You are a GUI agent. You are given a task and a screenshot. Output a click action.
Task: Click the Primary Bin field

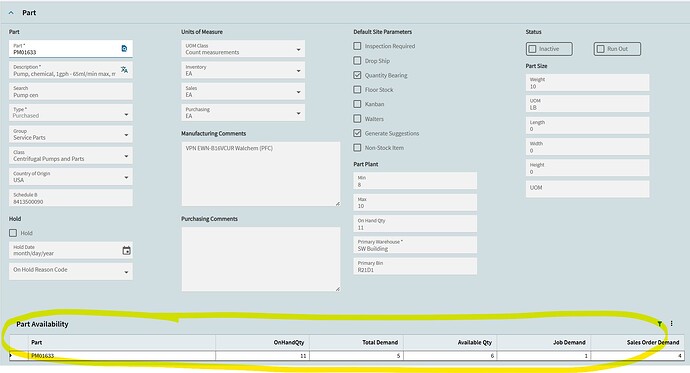(415, 266)
